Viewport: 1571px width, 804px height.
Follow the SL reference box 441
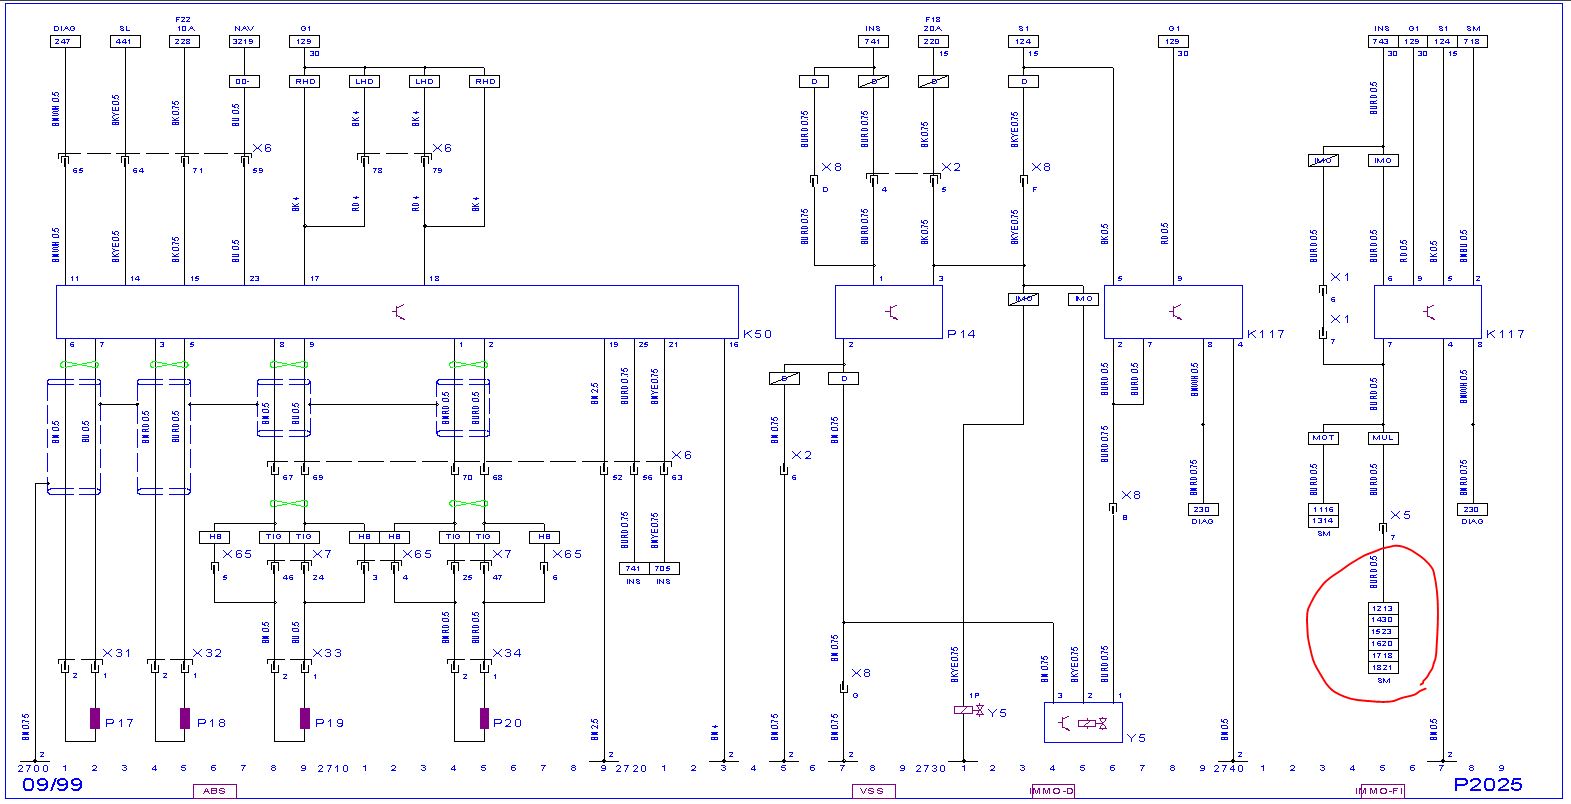pos(124,42)
